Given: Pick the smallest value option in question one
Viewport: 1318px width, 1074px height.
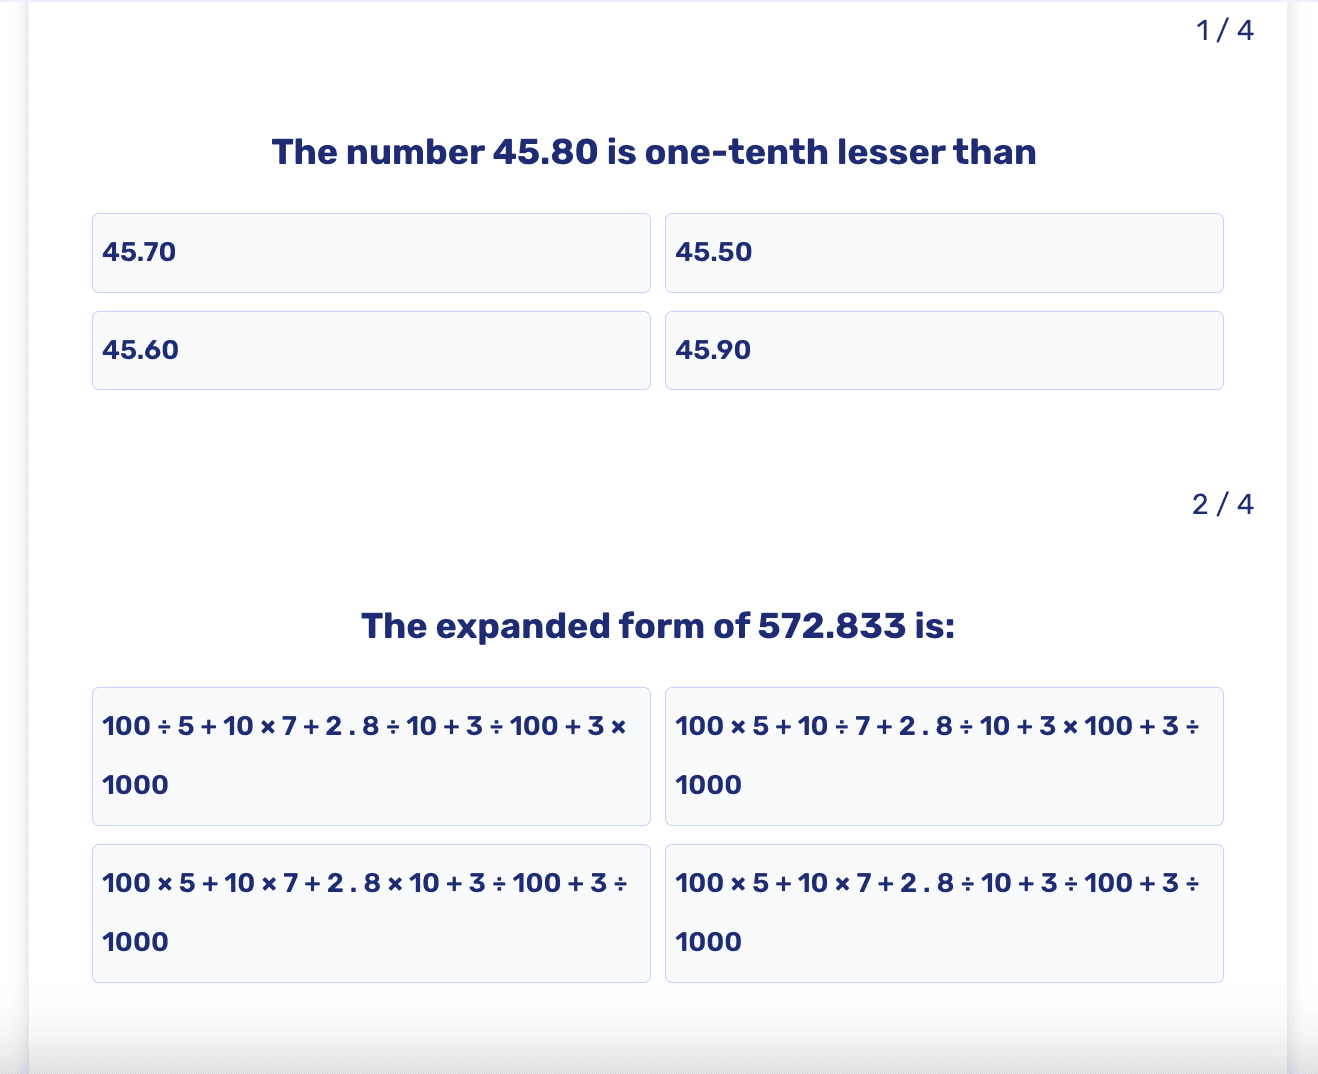Looking at the screenshot, I should click(x=943, y=252).
